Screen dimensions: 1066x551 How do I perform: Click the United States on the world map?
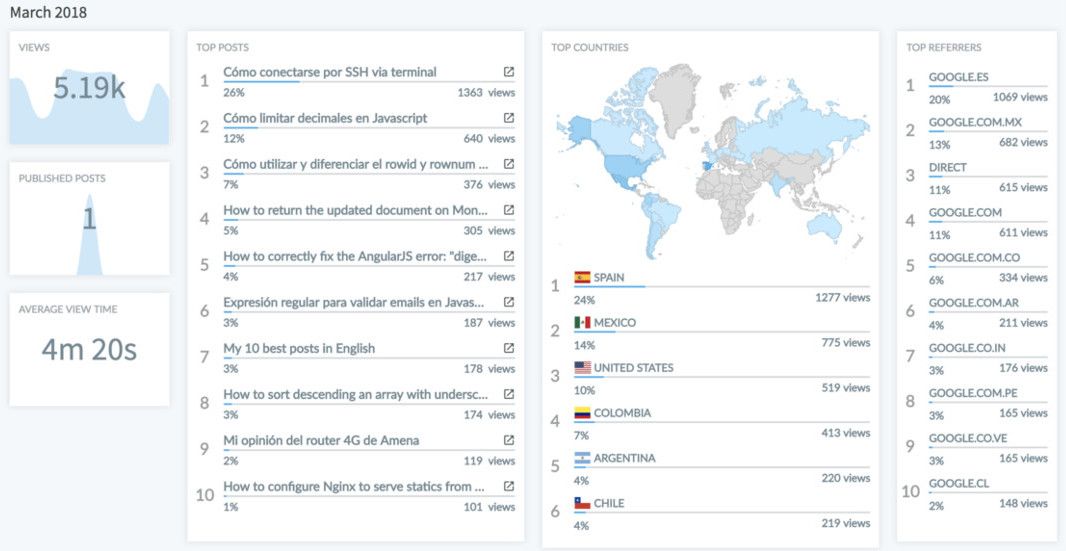(627, 167)
